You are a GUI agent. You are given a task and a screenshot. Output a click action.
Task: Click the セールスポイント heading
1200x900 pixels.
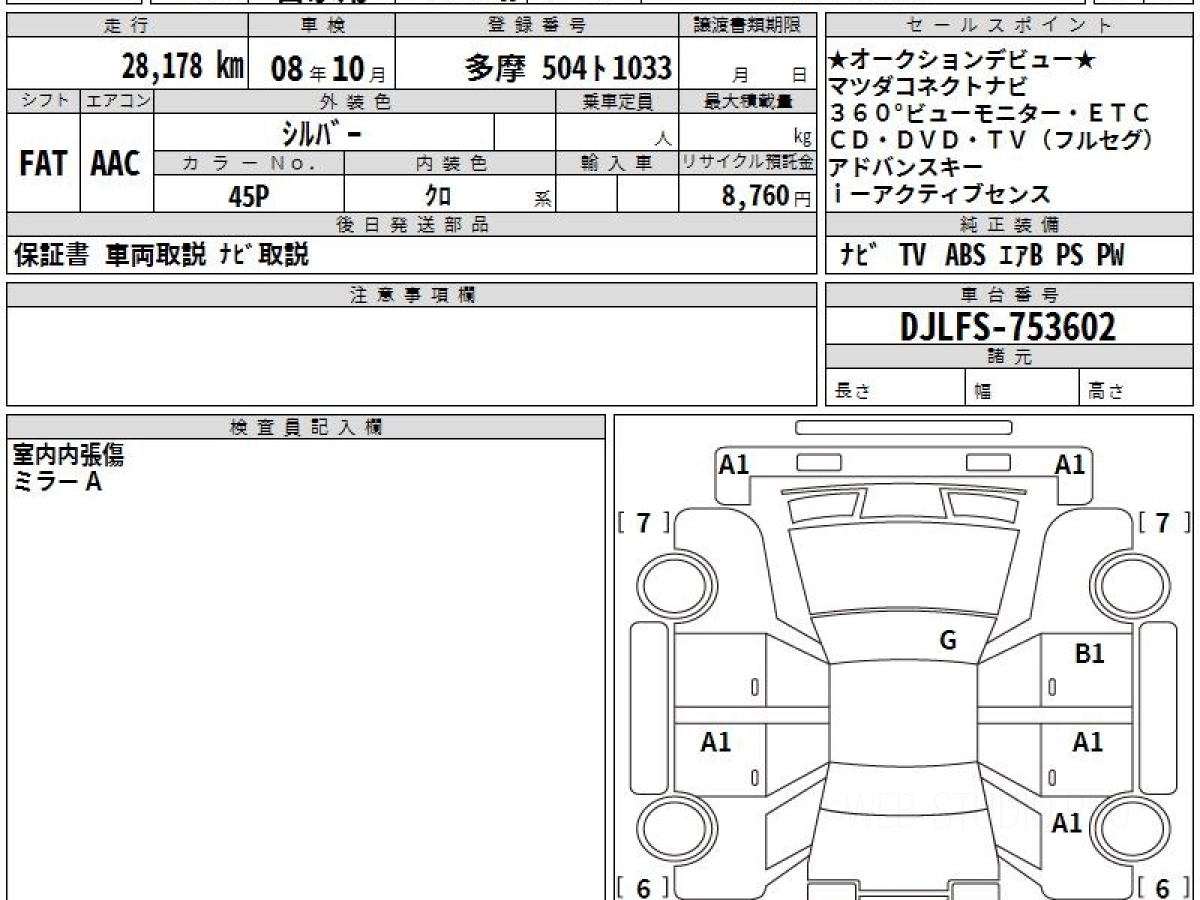[x=1009, y=26]
